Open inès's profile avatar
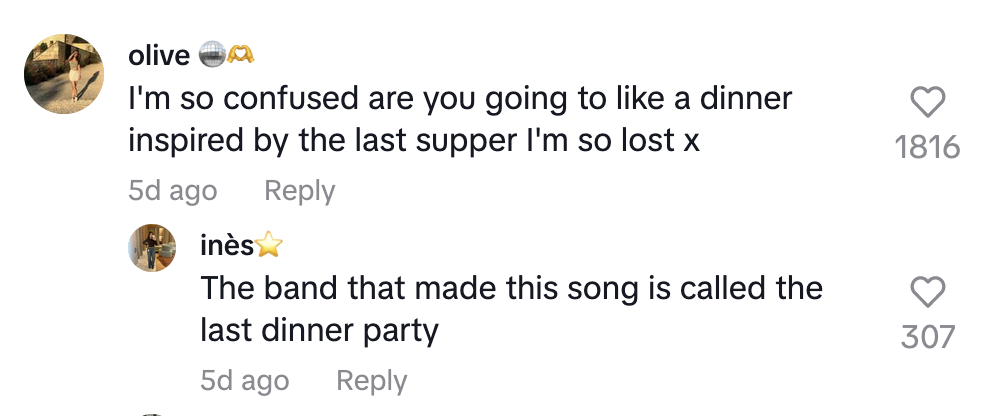This screenshot has height=416, width=994. (x=152, y=246)
